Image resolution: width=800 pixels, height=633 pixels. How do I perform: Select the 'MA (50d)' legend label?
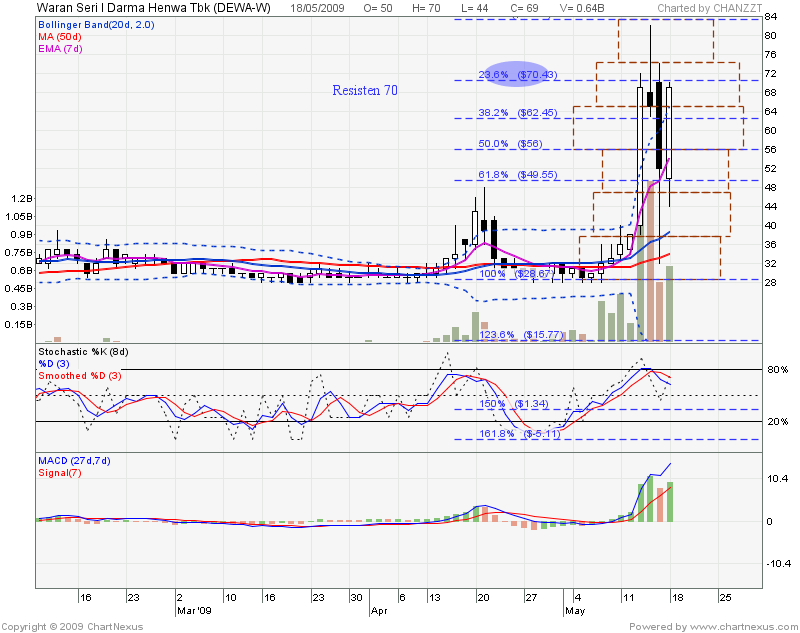60,37
